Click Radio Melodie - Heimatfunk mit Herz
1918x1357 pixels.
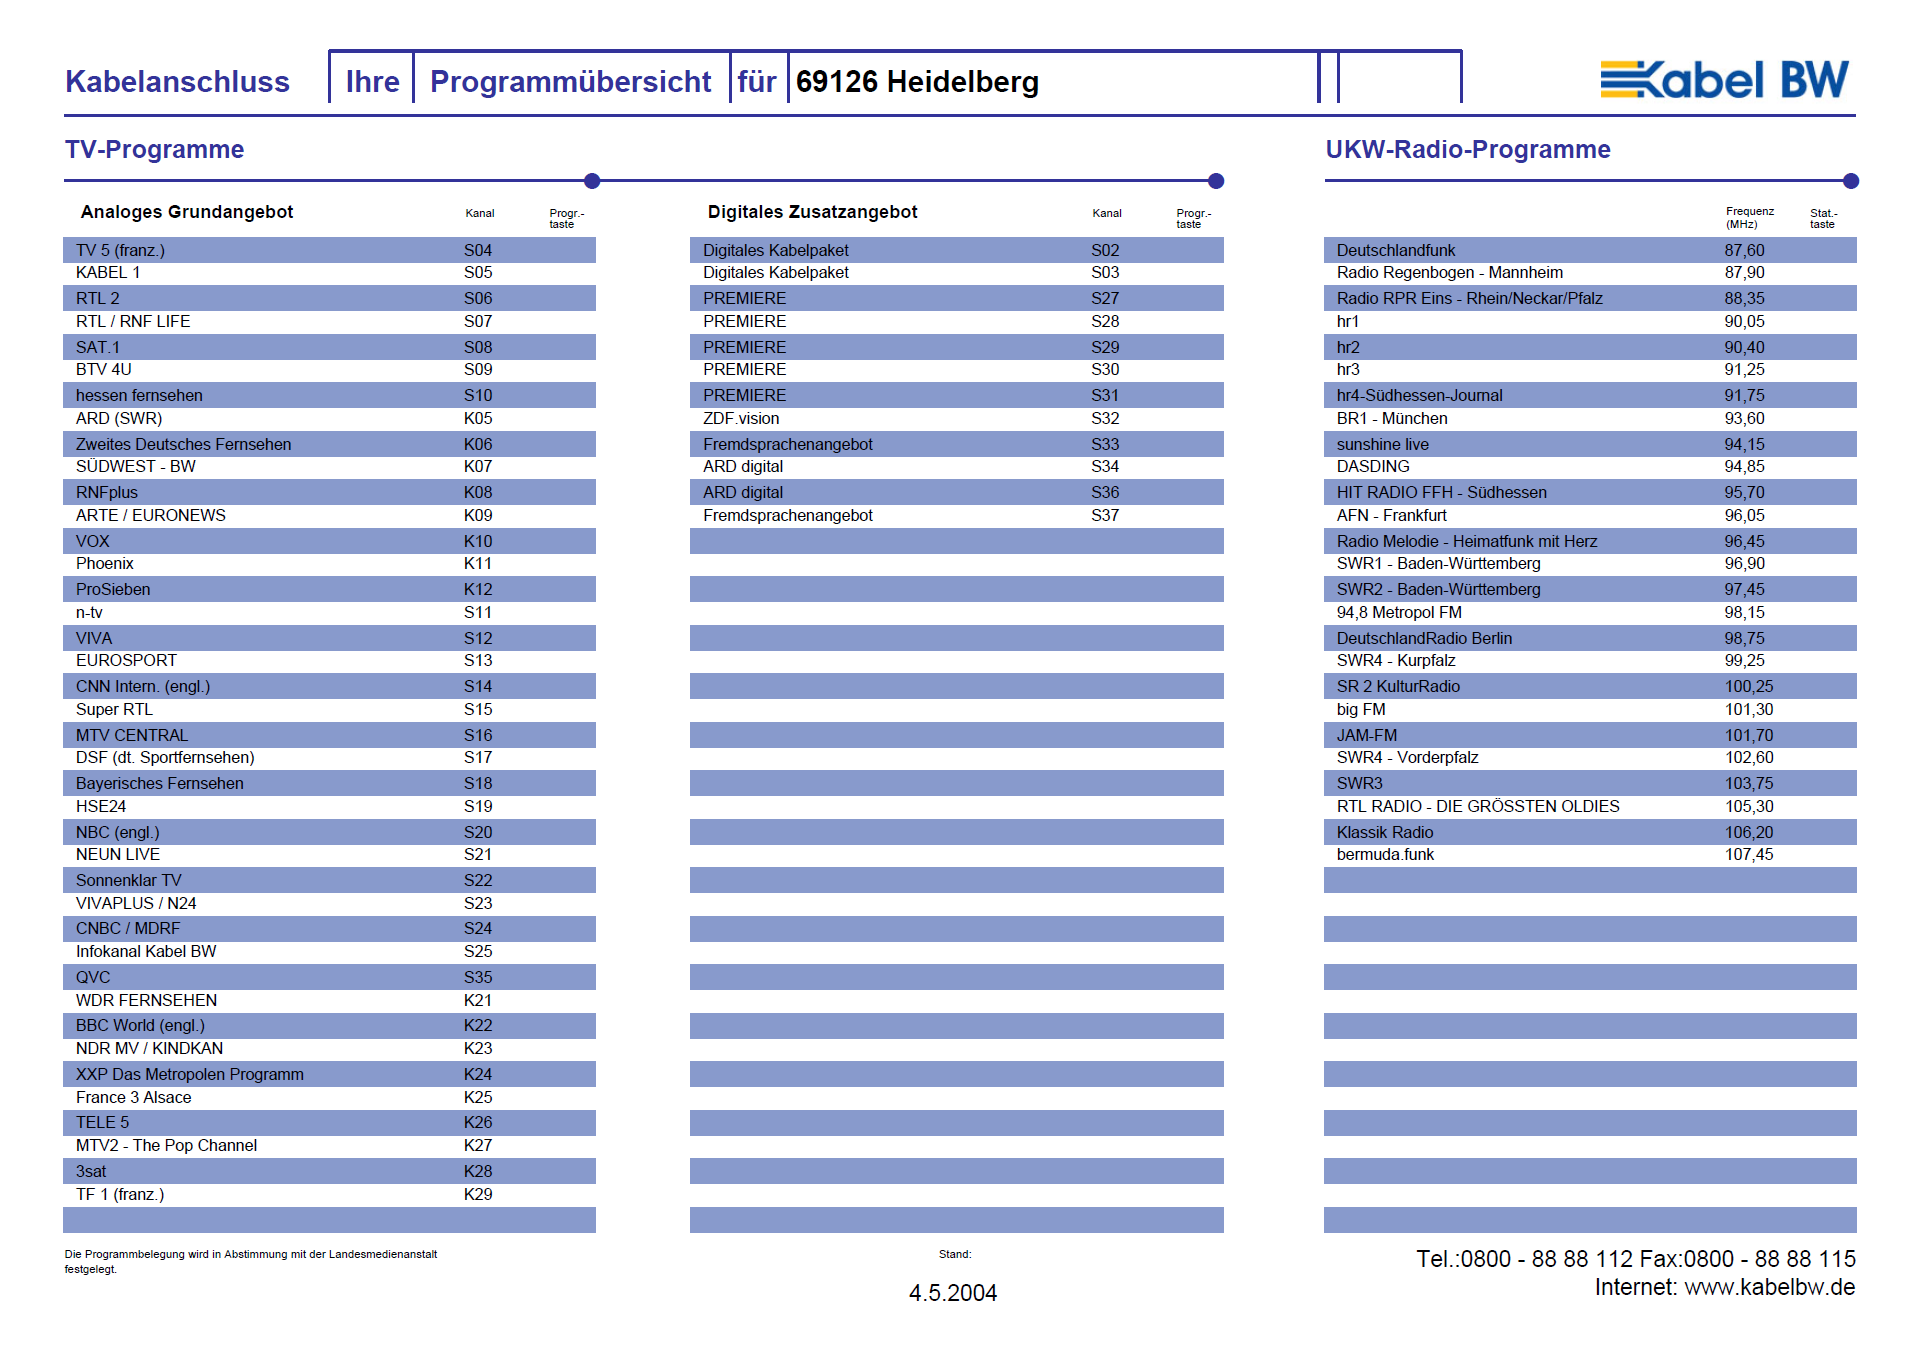tap(1590, 541)
